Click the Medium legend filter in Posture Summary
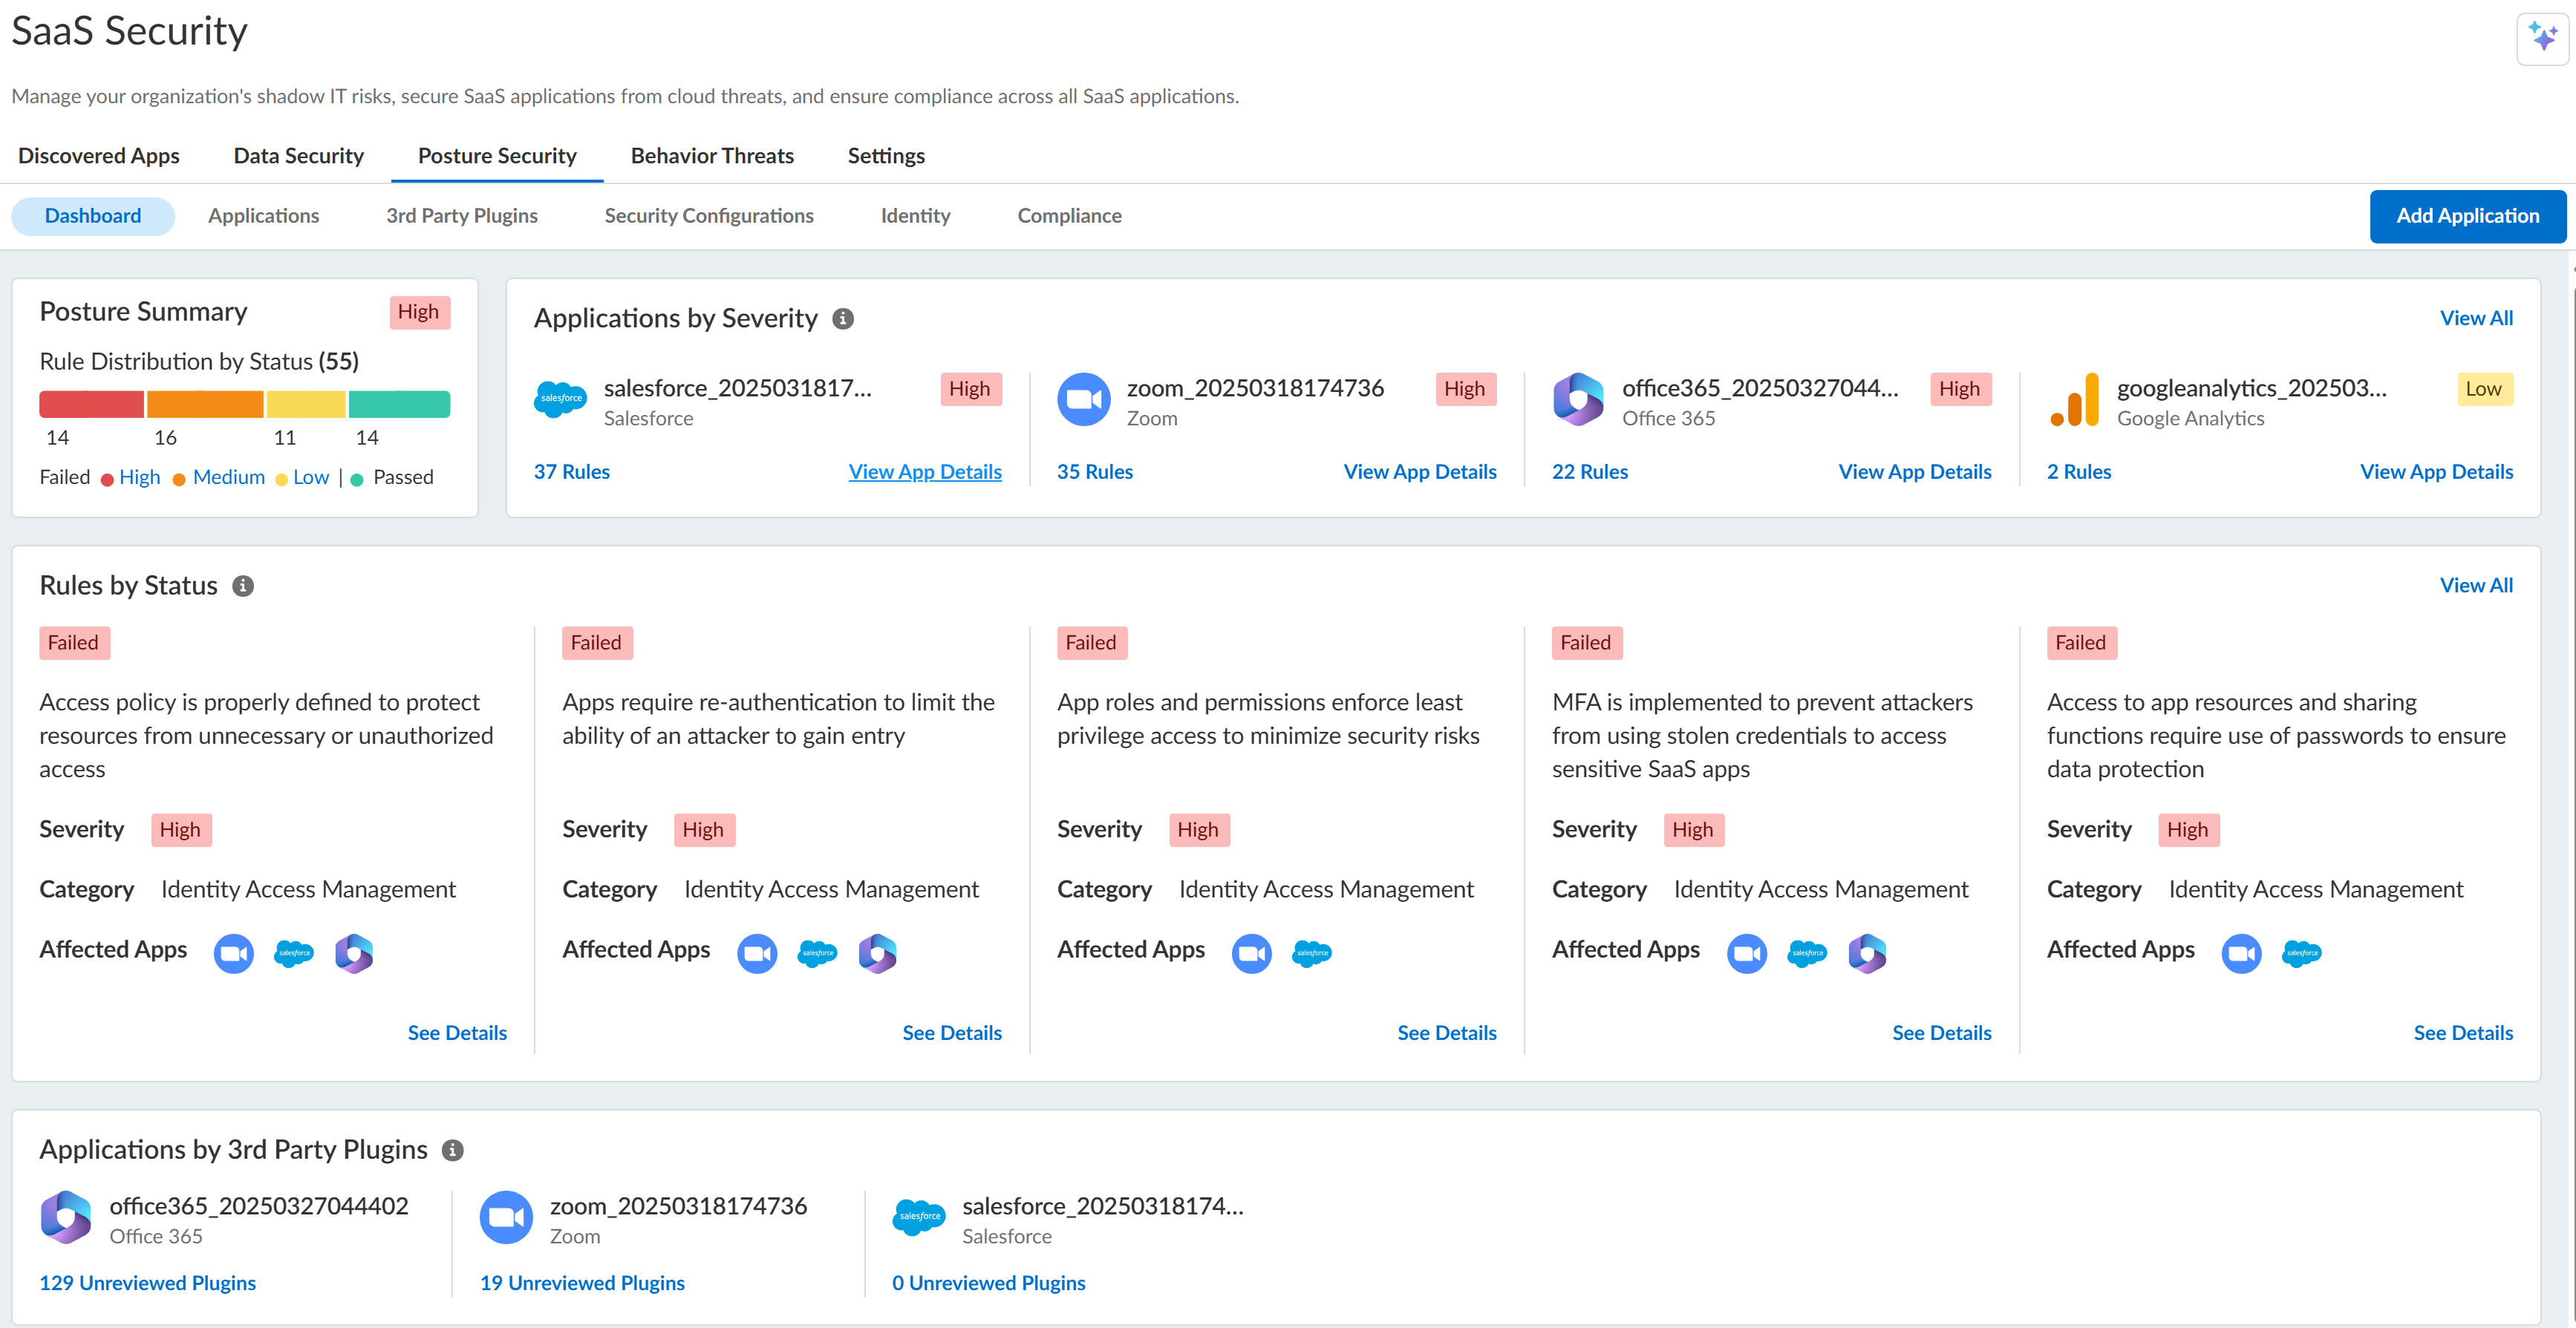Image resolution: width=2576 pixels, height=1328 pixels. [x=228, y=478]
